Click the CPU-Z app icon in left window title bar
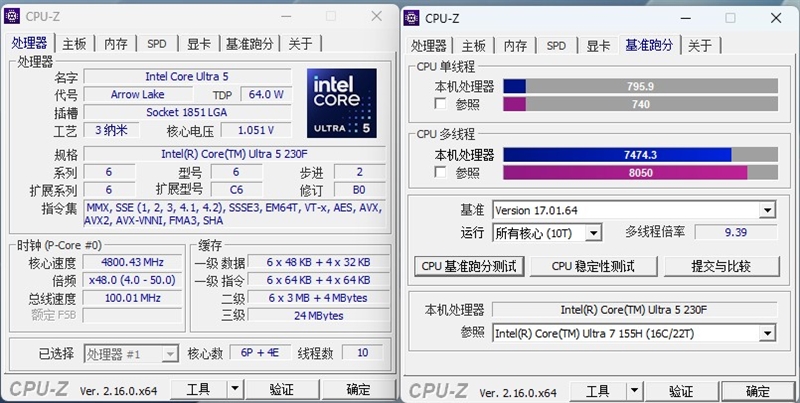Image resolution: width=800 pixels, height=403 pixels. pos(14,17)
